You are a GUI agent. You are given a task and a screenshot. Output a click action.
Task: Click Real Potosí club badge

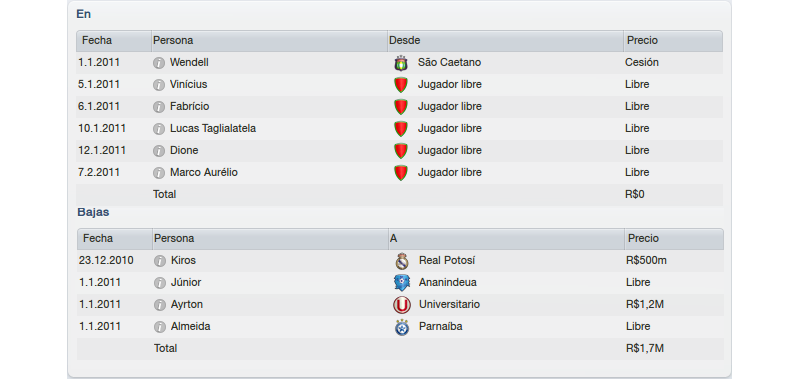pyautogui.click(x=403, y=261)
